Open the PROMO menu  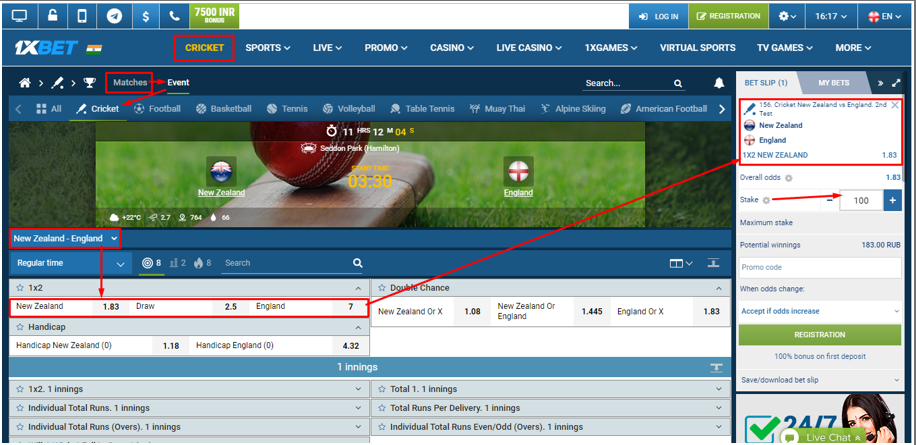[386, 48]
